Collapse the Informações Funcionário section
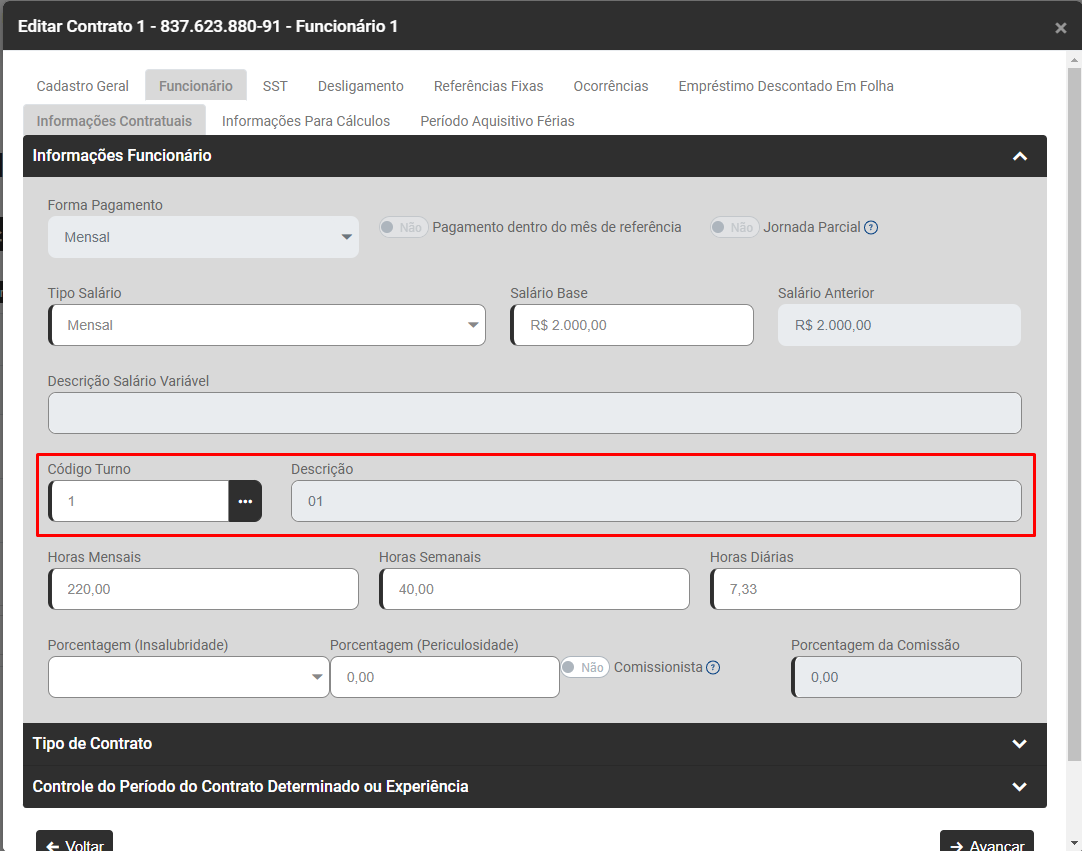The image size is (1082, 851). [x=1019, y=156]
